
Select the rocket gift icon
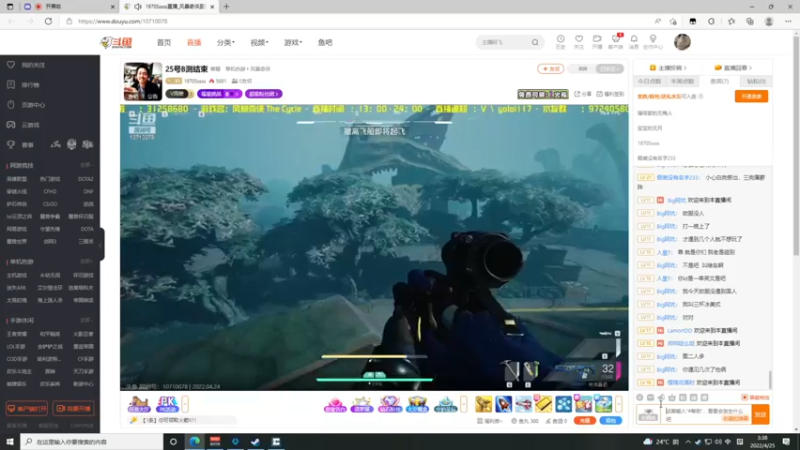pyautogui.click(x=504, y=404)
